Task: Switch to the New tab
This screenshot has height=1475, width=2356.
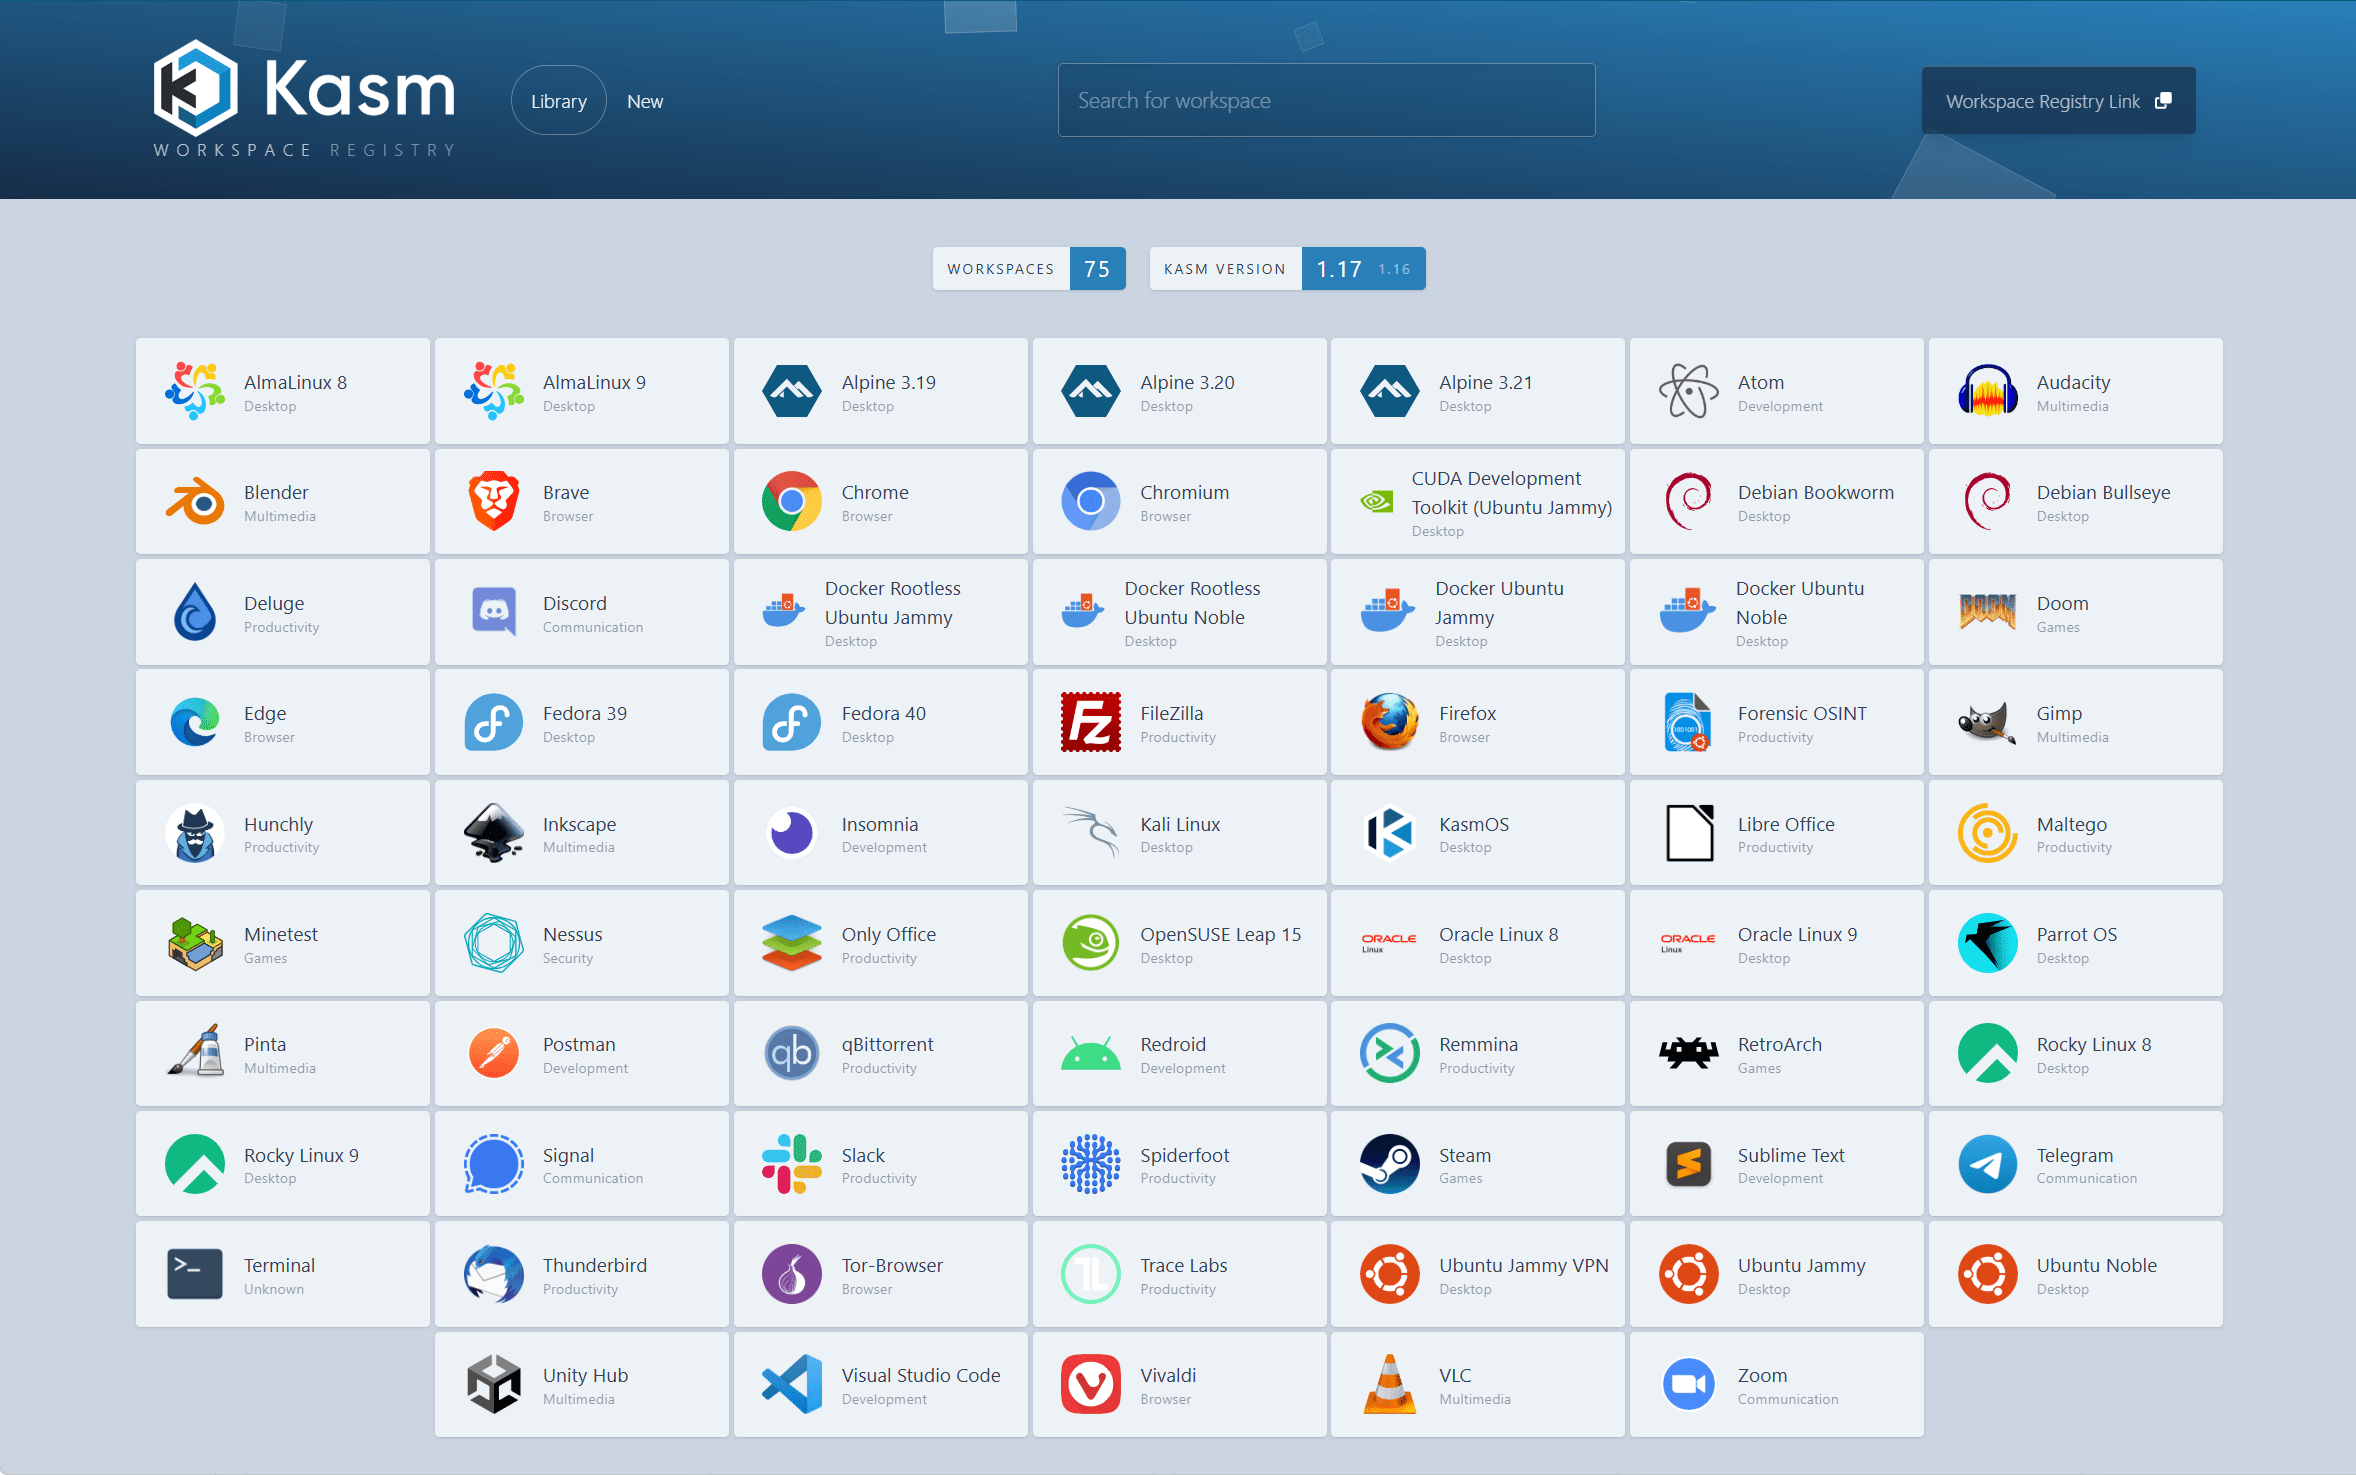Action: [645, 101]
